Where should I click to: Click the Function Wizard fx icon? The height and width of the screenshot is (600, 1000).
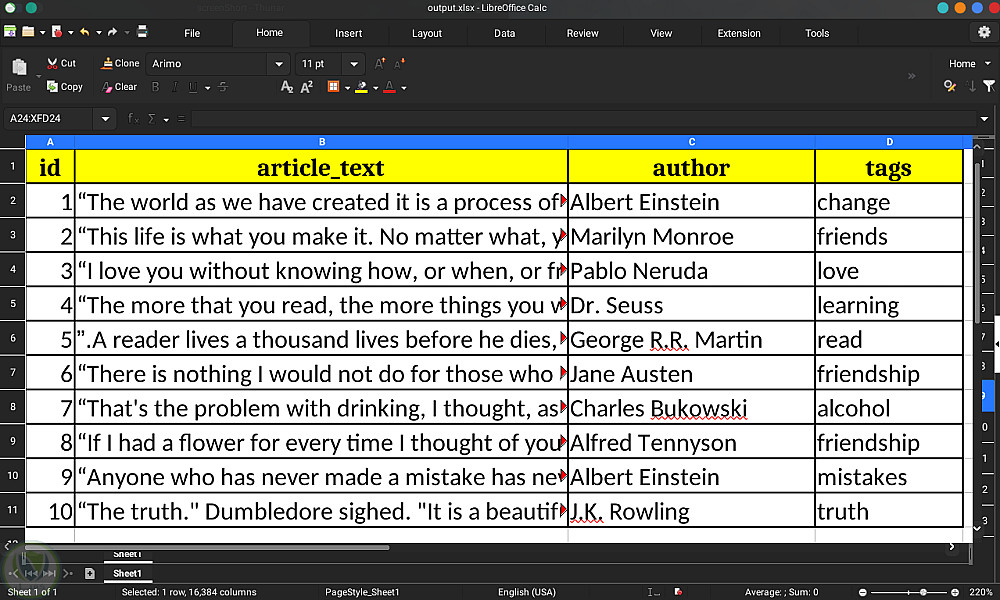[x=133, y=119]
